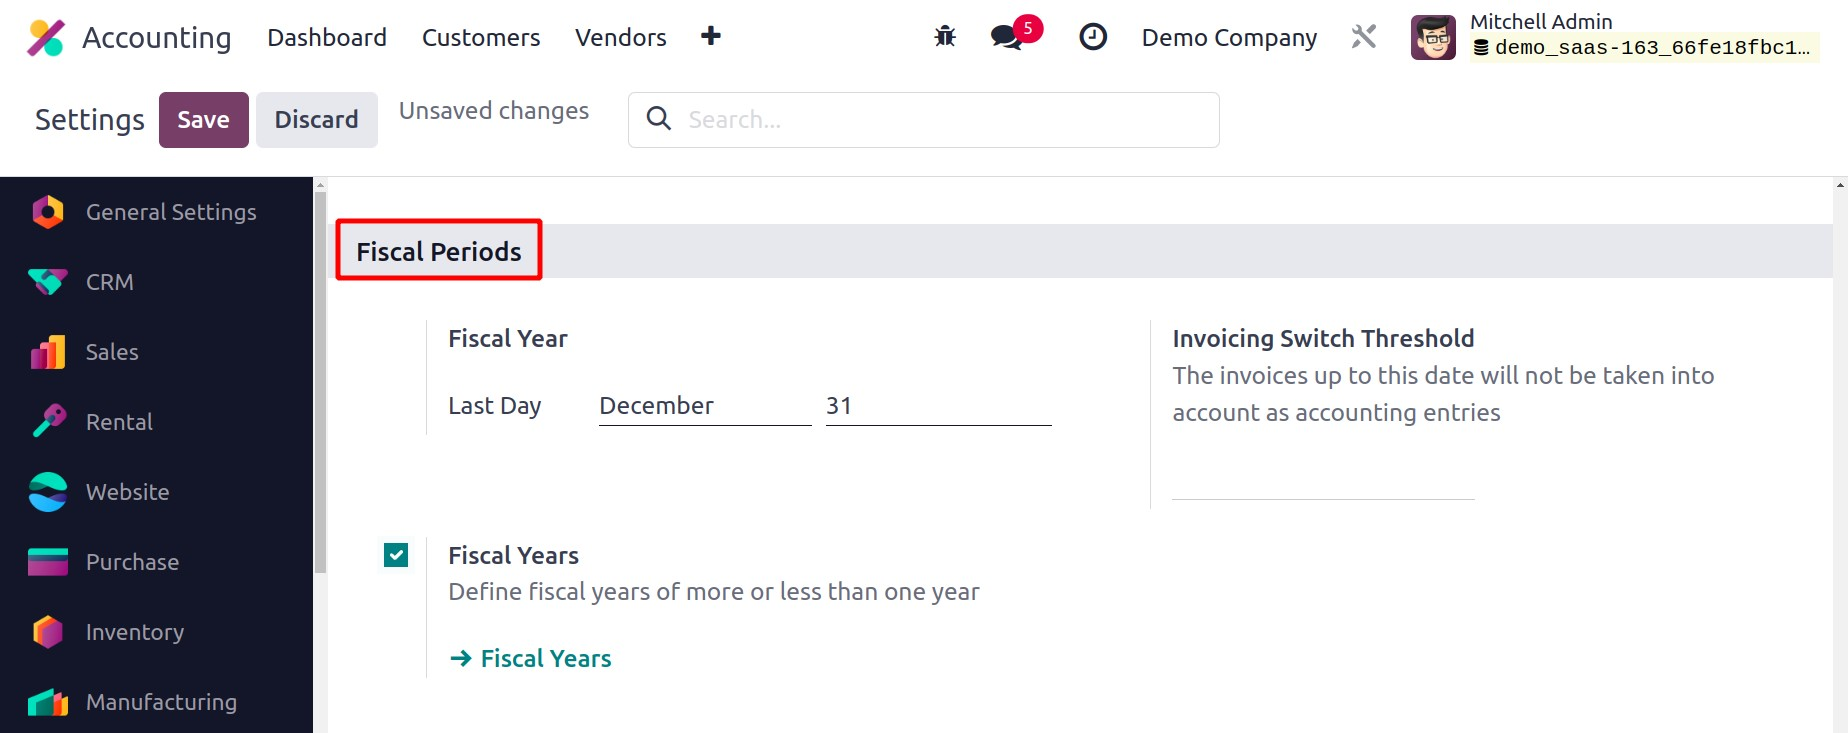Click the wrench and screwdriver tools icon
Image resolution: width=1848 pixels, height=733 pixels.
[x=1364, y=37]
